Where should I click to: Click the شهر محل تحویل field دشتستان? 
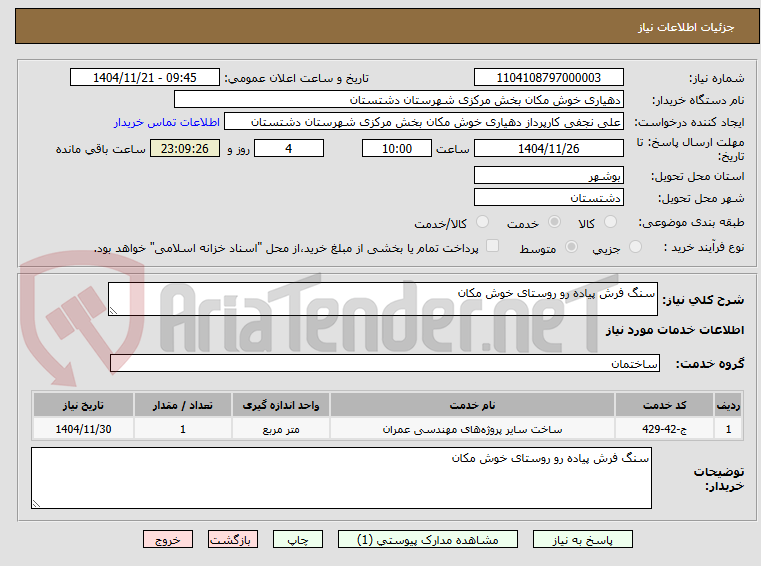pyautogui.click(x=548, y=198)
